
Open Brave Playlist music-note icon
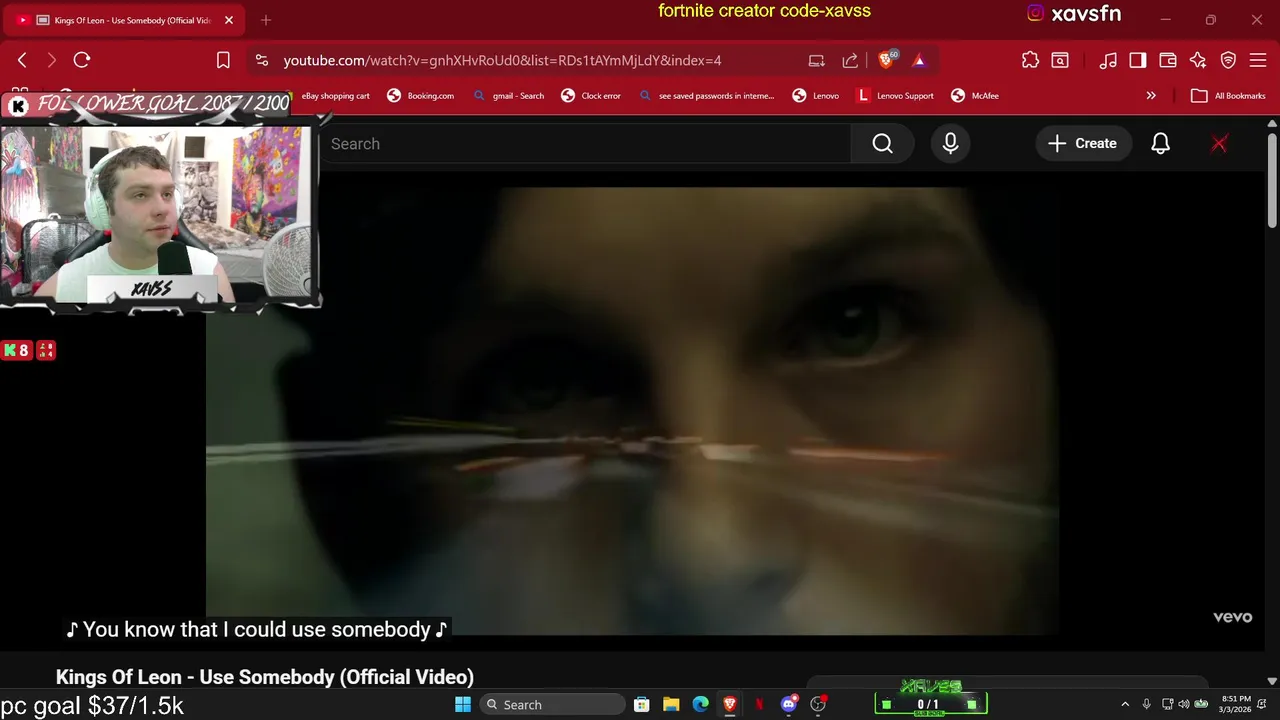[1107, 60]
